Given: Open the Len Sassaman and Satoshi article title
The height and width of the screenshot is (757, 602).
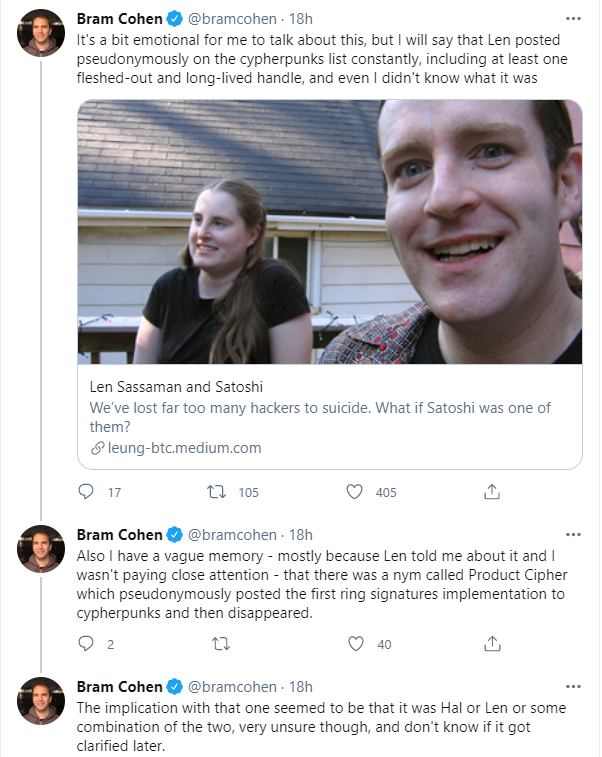Looking at the screenshot, I should [x=176, y=386].
